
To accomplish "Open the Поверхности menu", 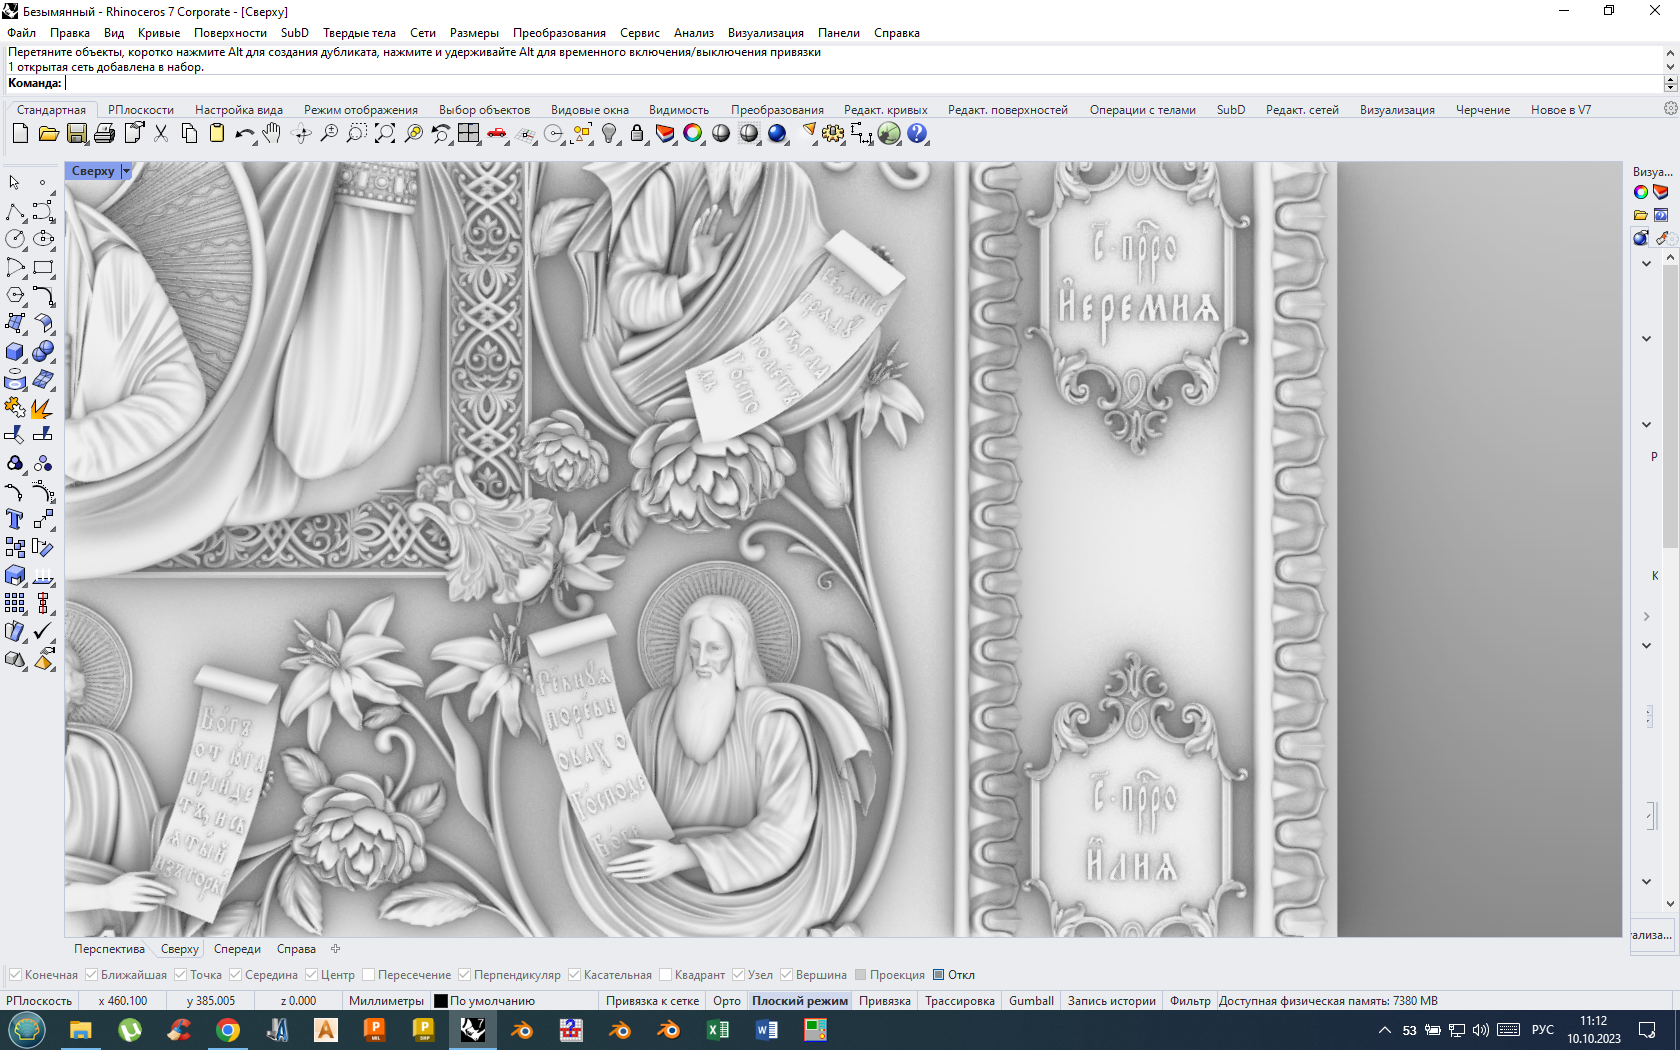I will click(230, 33).
